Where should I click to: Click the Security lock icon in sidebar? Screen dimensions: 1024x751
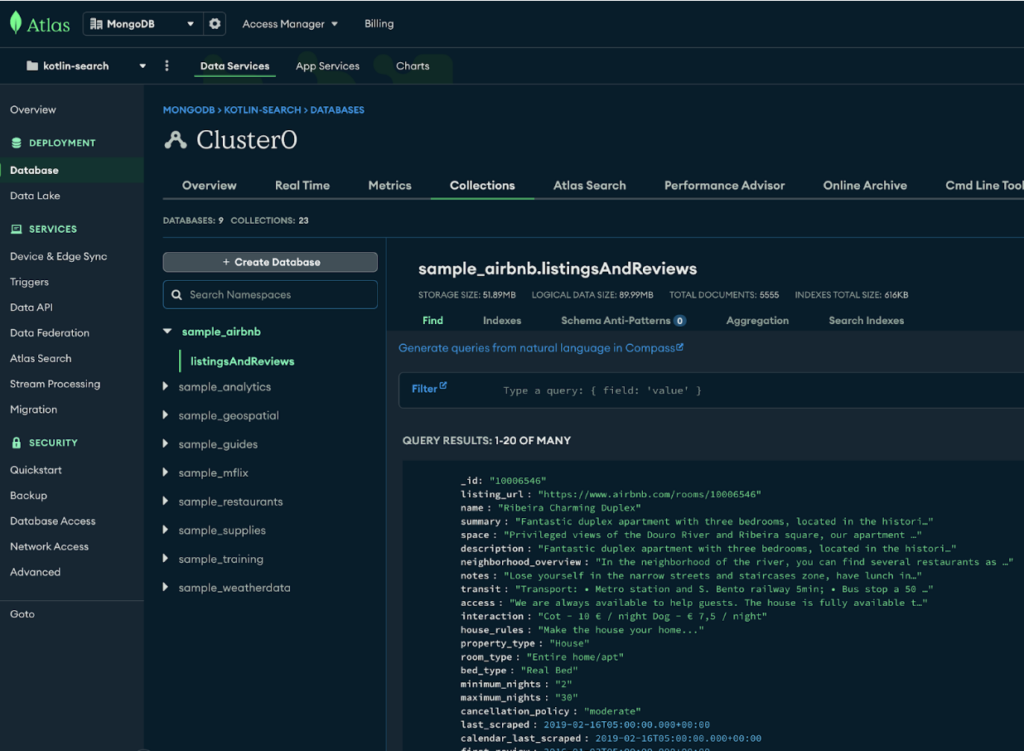16,443
